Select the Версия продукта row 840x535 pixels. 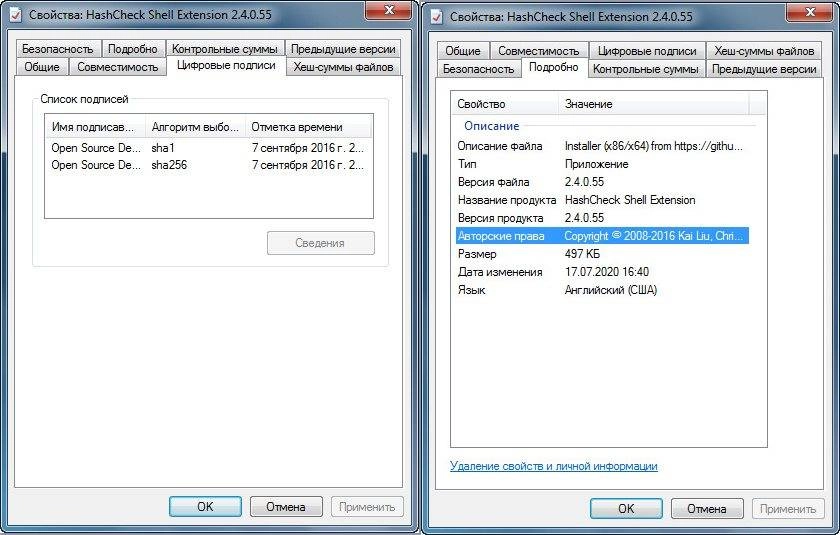pos(602,218)
